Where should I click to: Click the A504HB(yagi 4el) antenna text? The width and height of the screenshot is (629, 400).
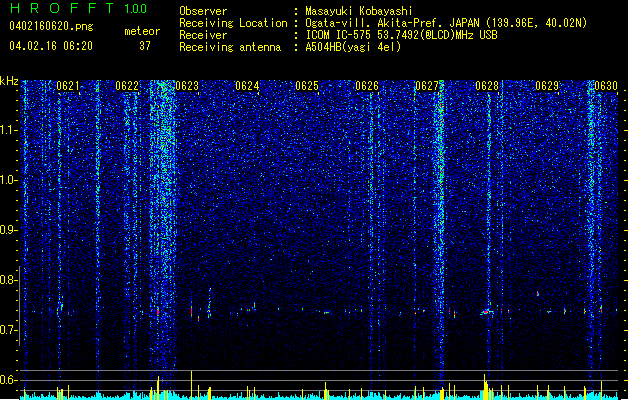pos(353,47)
